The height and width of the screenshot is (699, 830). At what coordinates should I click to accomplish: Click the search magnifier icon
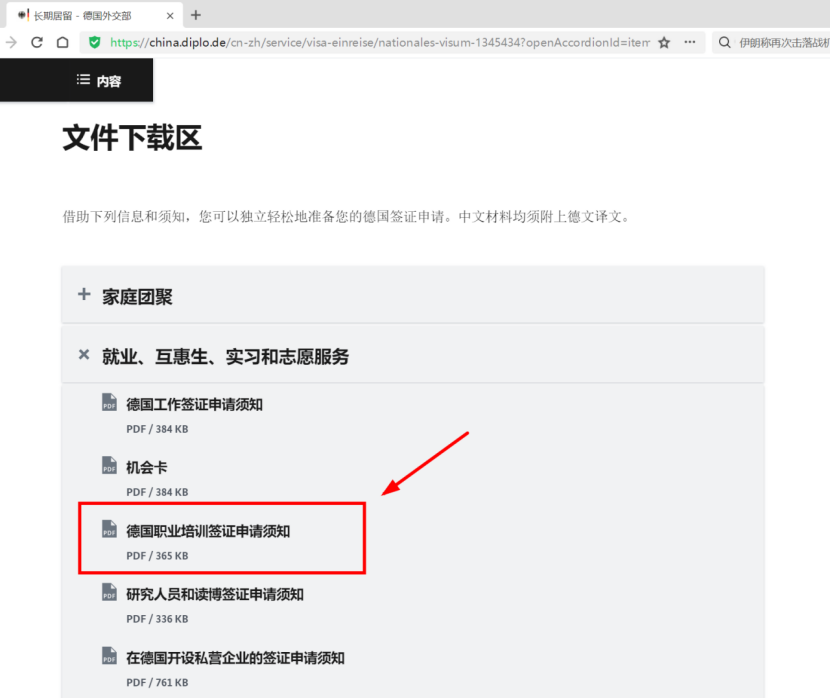724,43
